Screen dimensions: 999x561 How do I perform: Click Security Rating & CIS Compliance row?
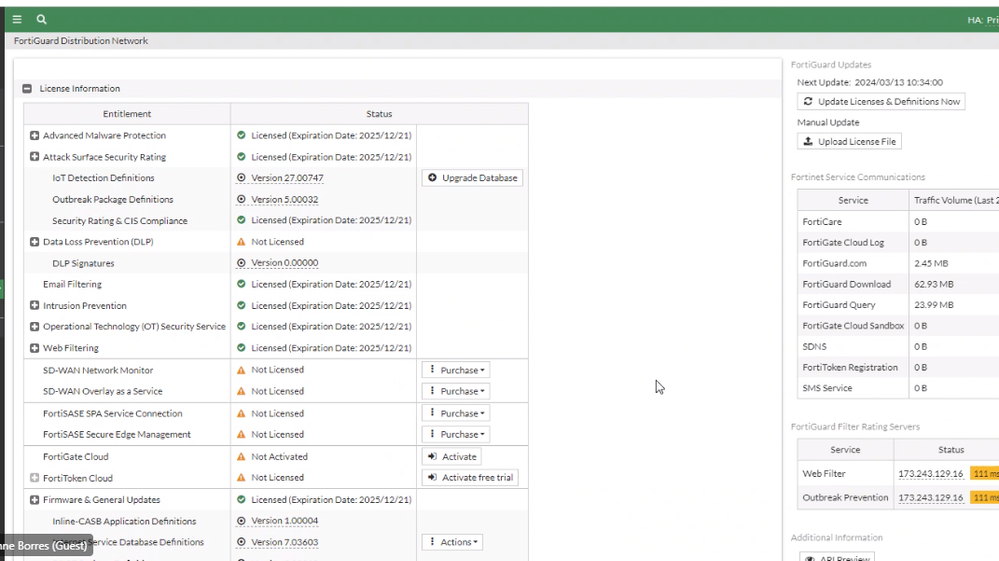click(x=276, y=220)
